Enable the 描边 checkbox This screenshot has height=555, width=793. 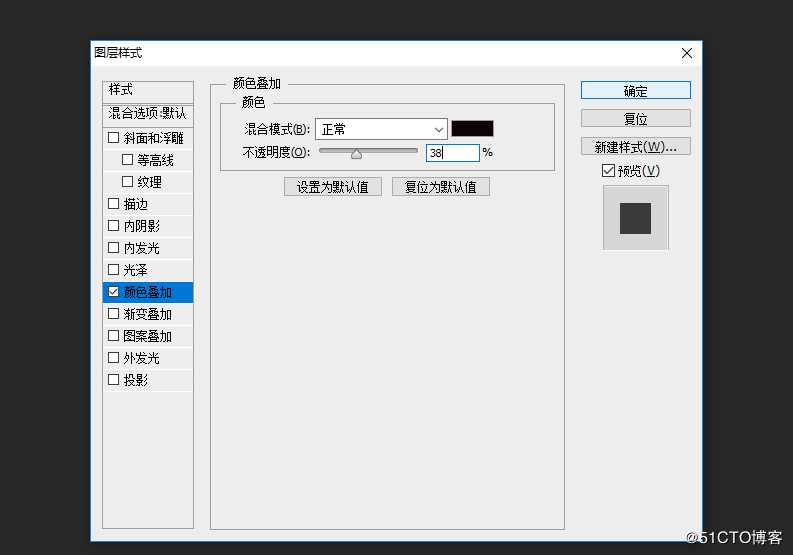(114, 203)
